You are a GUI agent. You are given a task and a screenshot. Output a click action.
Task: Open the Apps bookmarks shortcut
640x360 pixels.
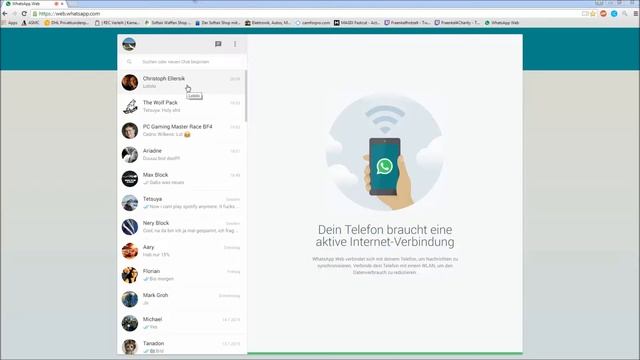(x=10, y=23)
